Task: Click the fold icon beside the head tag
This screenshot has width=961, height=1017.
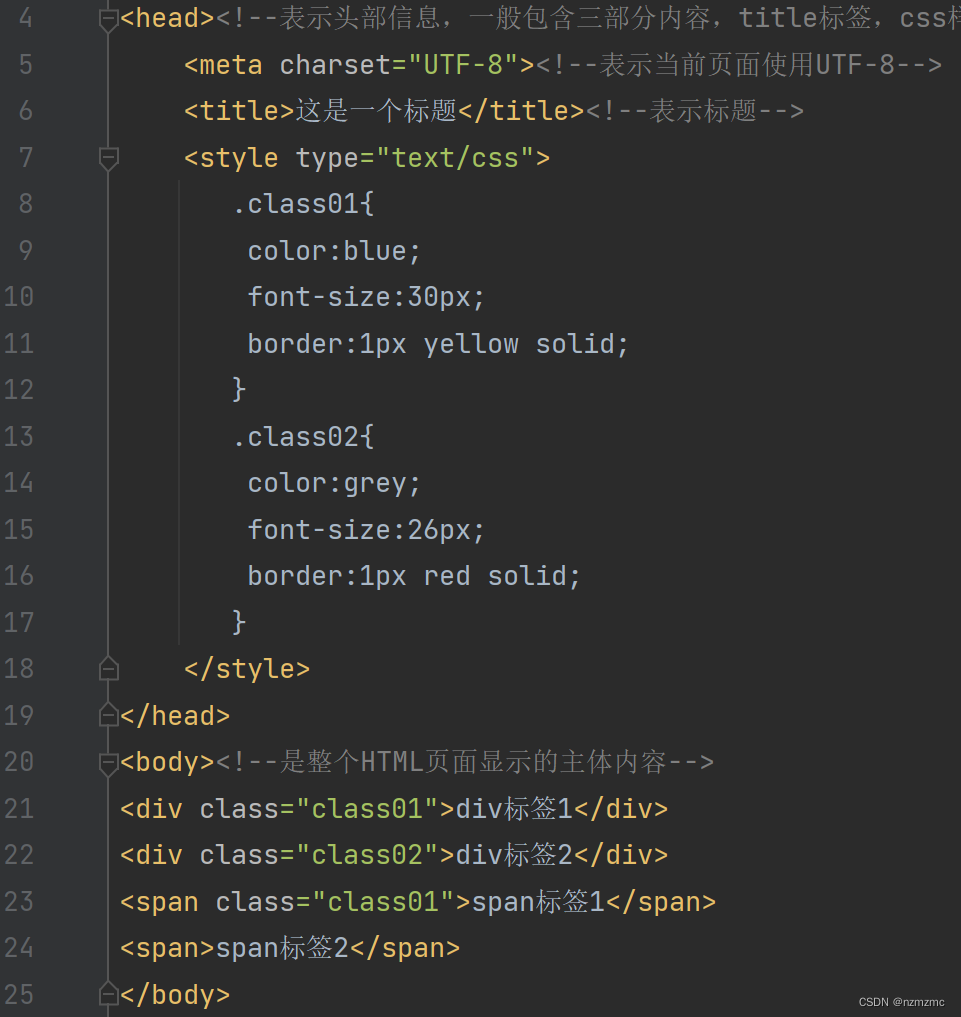Action: pyautogui.click(x=108, y=17)
